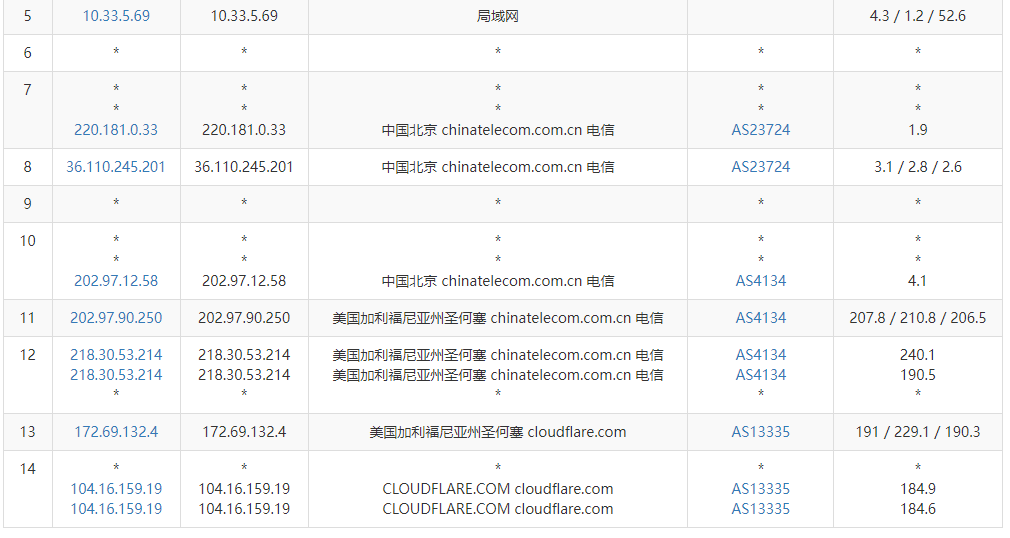Select the plain 36.110.245.201 hostname text

pyautogui.click(x=244, y=167)
